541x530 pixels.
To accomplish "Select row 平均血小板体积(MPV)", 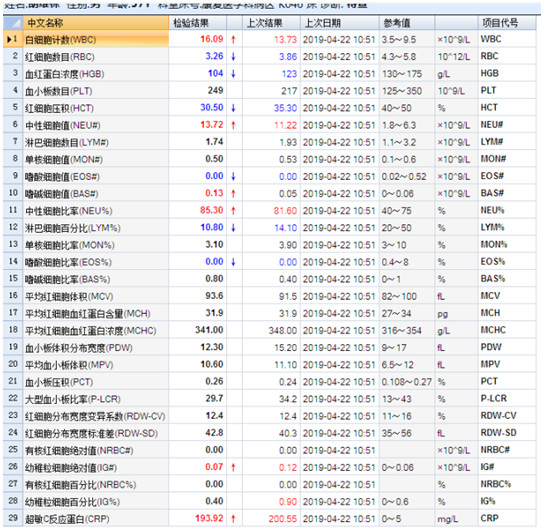I will tap(269, 364).
